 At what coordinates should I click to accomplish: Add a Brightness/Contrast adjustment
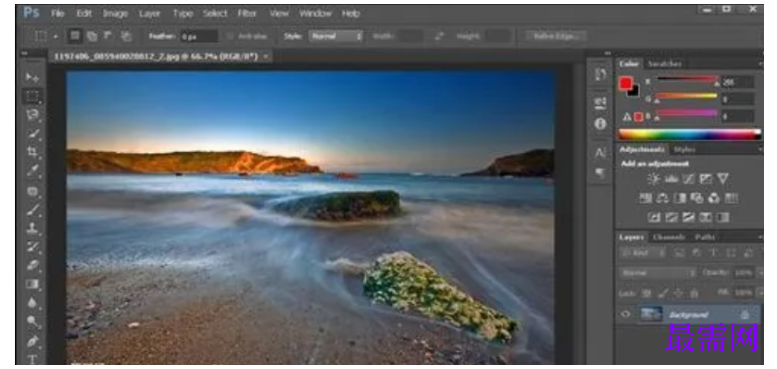click(x=654, y=179)
